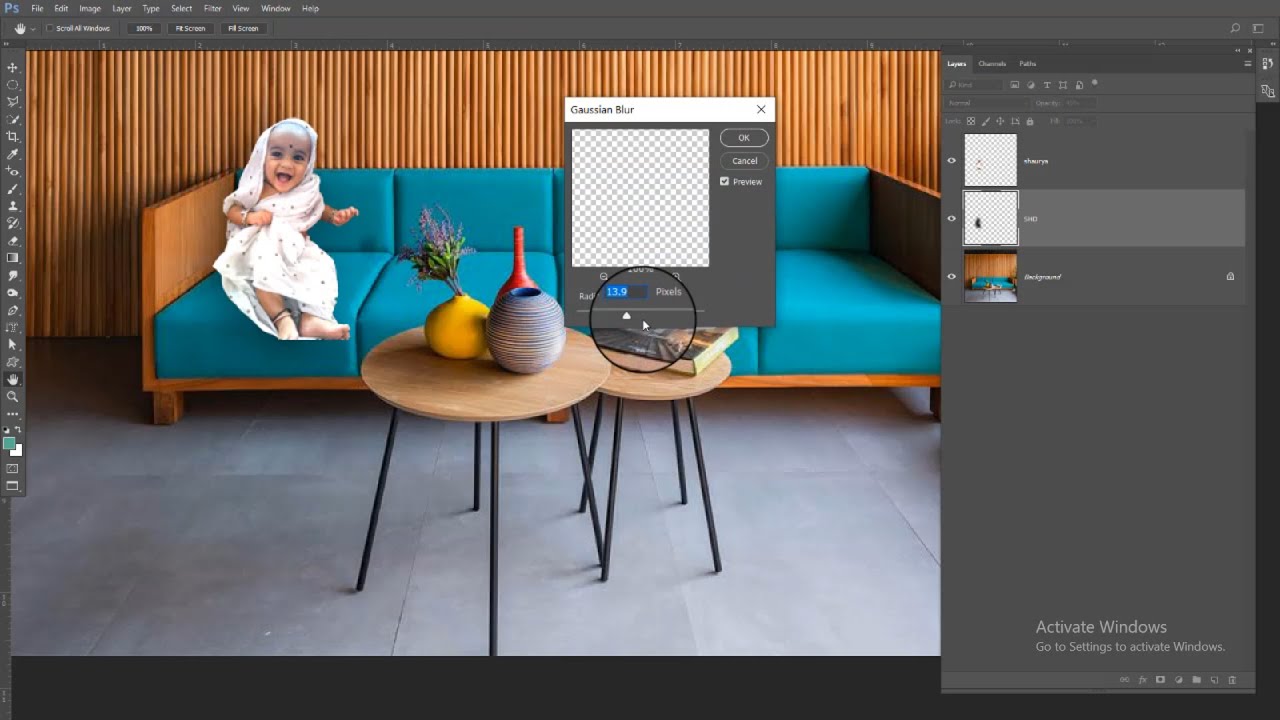Select the Gradient tool
Viewport: 1280px width, 720px height.
coord(13,258)
